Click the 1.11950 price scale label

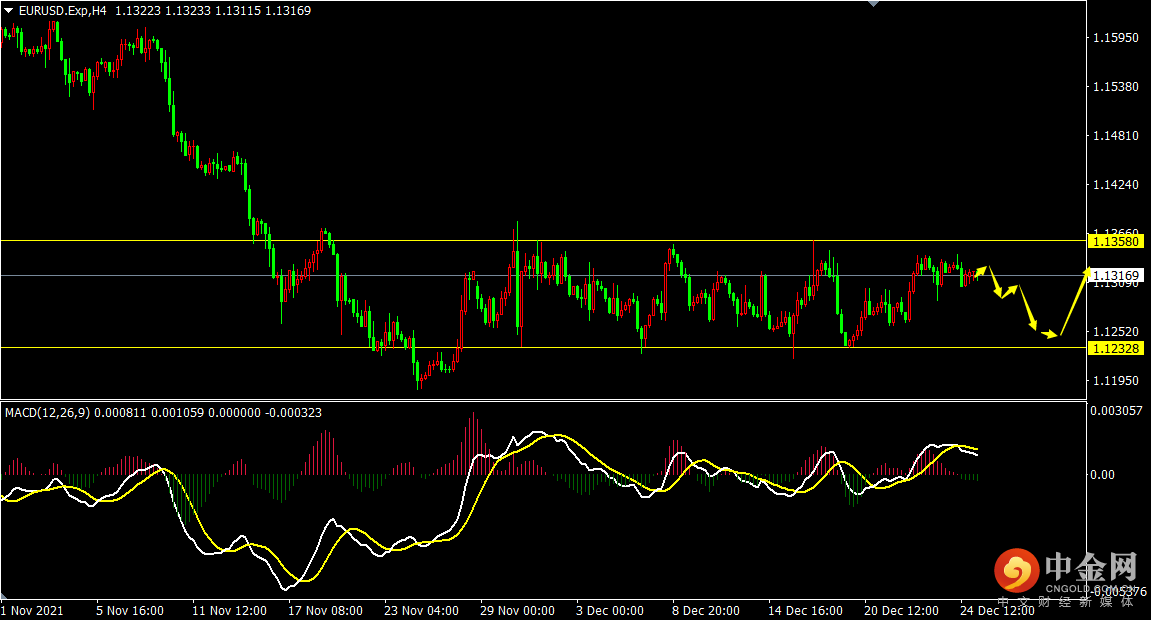click(x=1116, y=381)
